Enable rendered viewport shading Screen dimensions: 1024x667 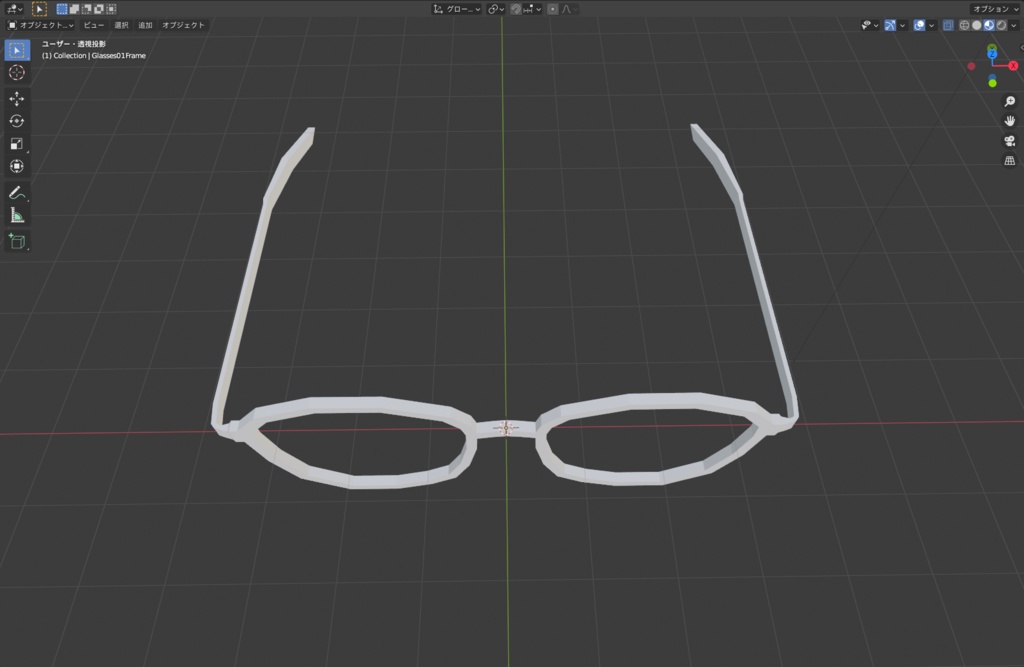click(1000, 25)
